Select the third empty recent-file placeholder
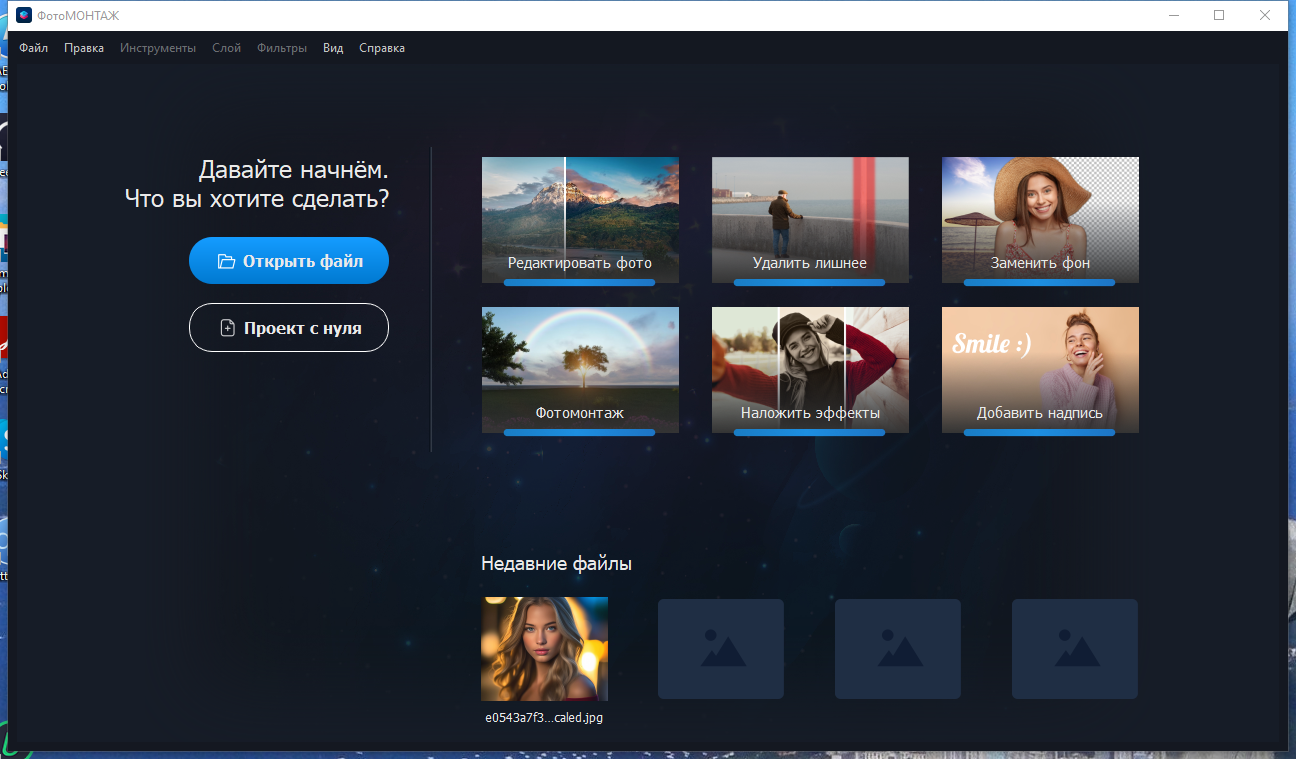 pos(1074,649)
